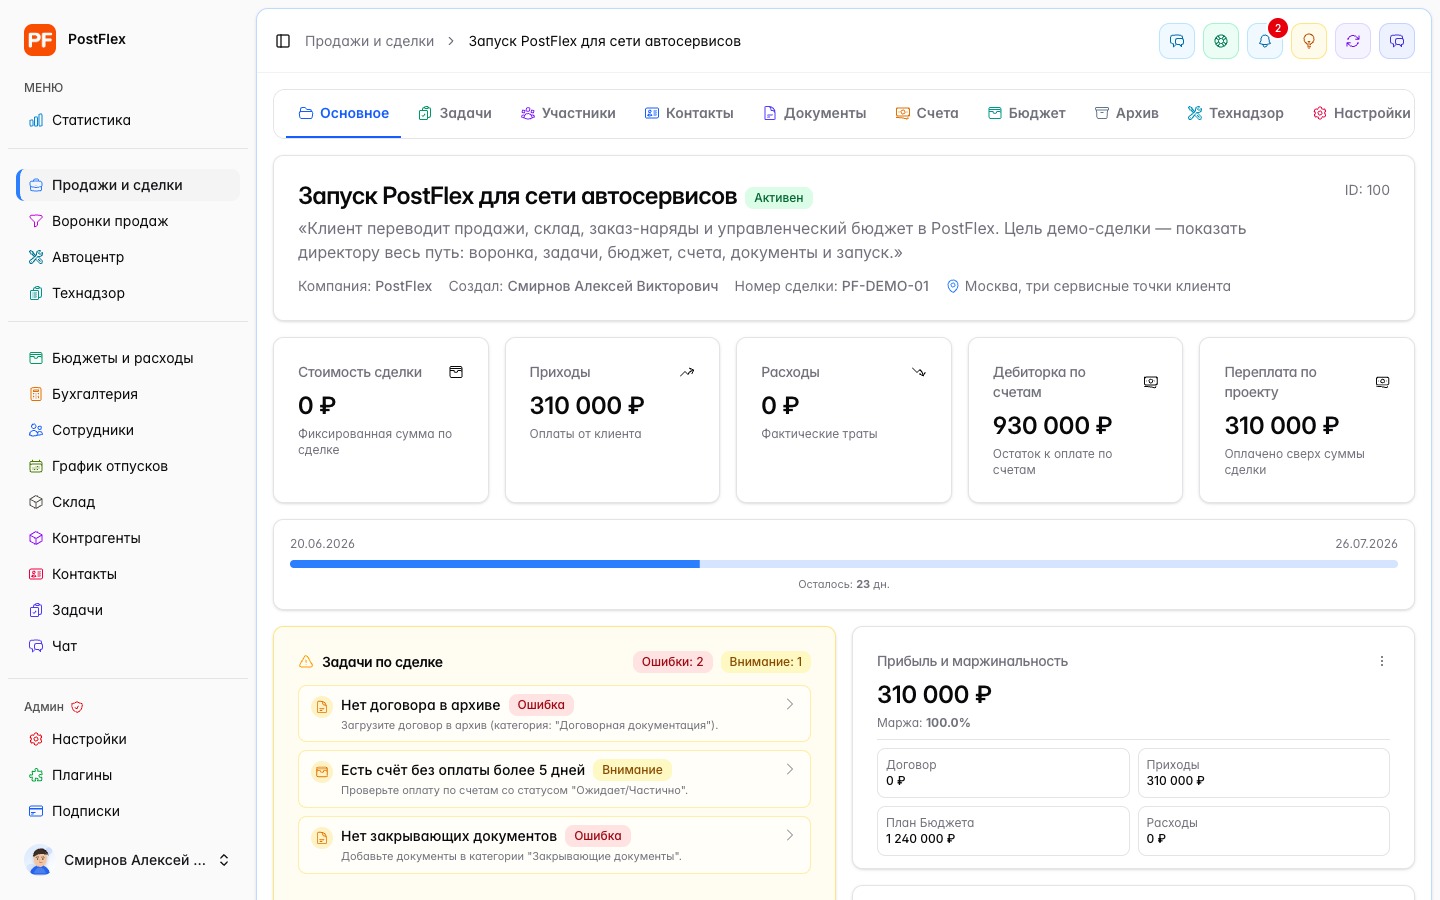Open Технадзор in the sidebar menu

tap(128, 293)
